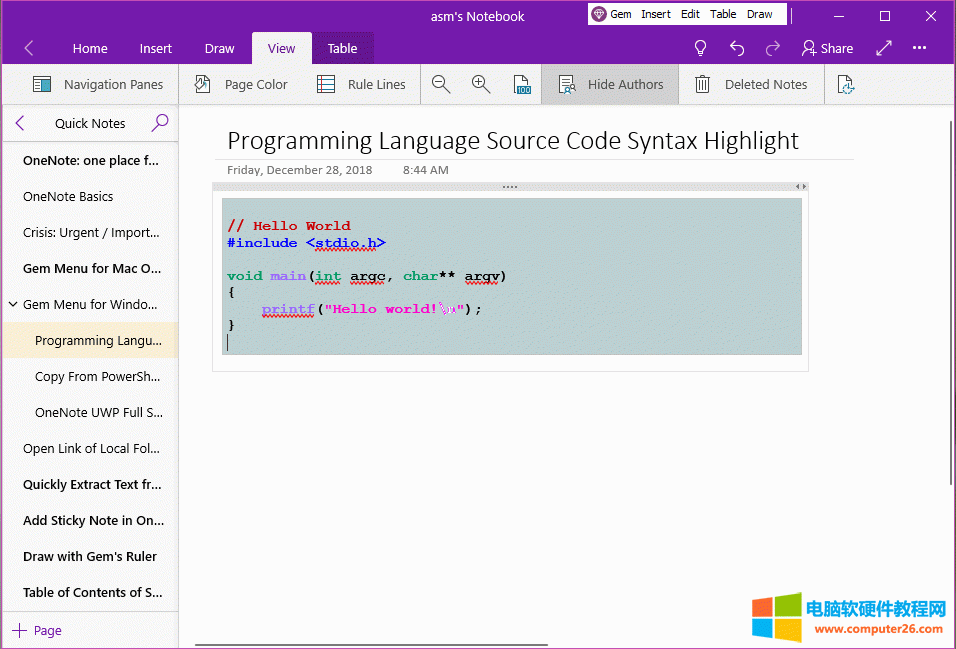Undo the last action
This screenshot has width=956, height=649.
(737, 48)
